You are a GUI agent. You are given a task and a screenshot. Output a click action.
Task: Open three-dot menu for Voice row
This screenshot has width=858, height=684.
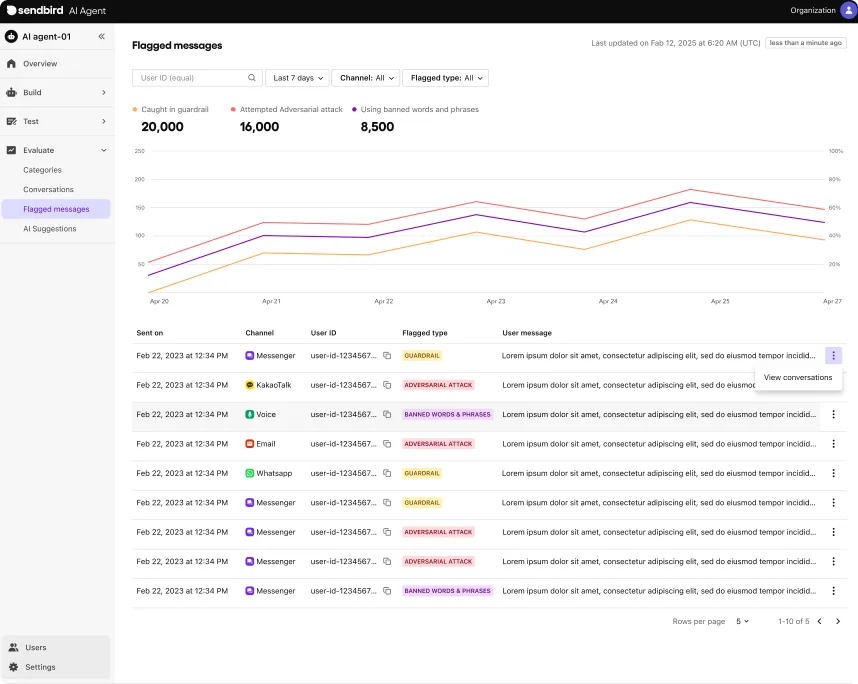pyautogui.click(x=833, y=414)
